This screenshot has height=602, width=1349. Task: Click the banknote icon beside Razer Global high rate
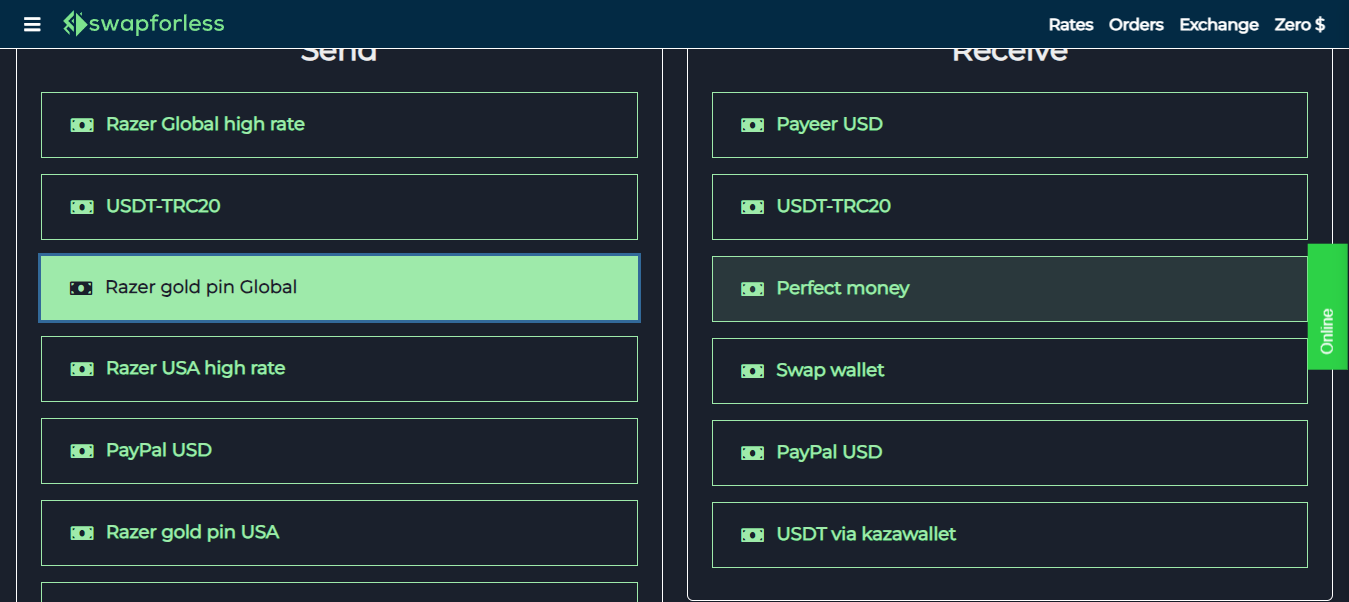click(x=81, y=124)
